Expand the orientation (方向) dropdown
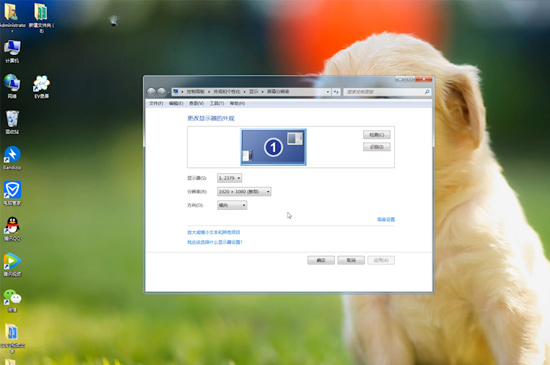Viewport: 550px width, 365px height. pyautogui.click(x=232, y=205)
